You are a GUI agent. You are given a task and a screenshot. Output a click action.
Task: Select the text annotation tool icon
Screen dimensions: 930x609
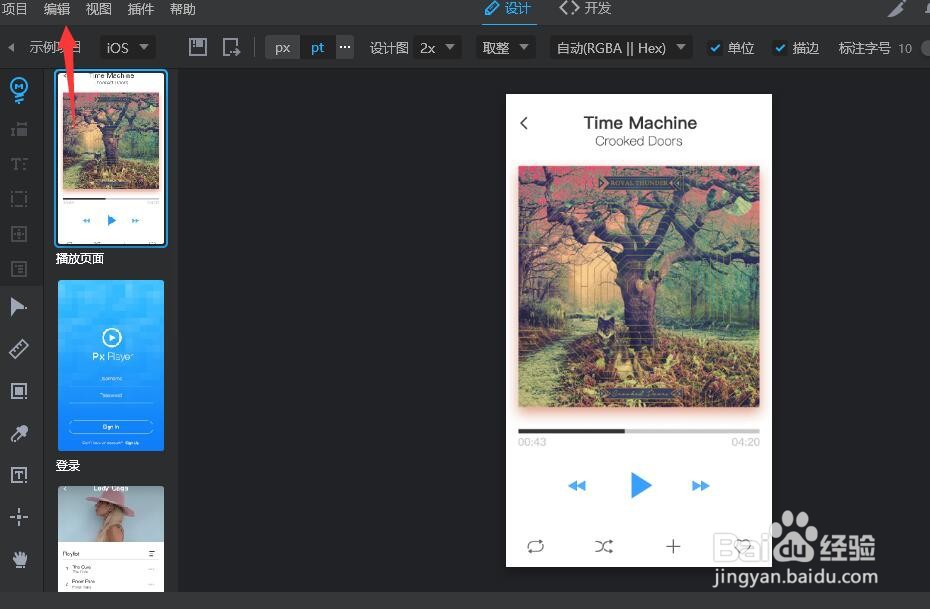(19, 164)
